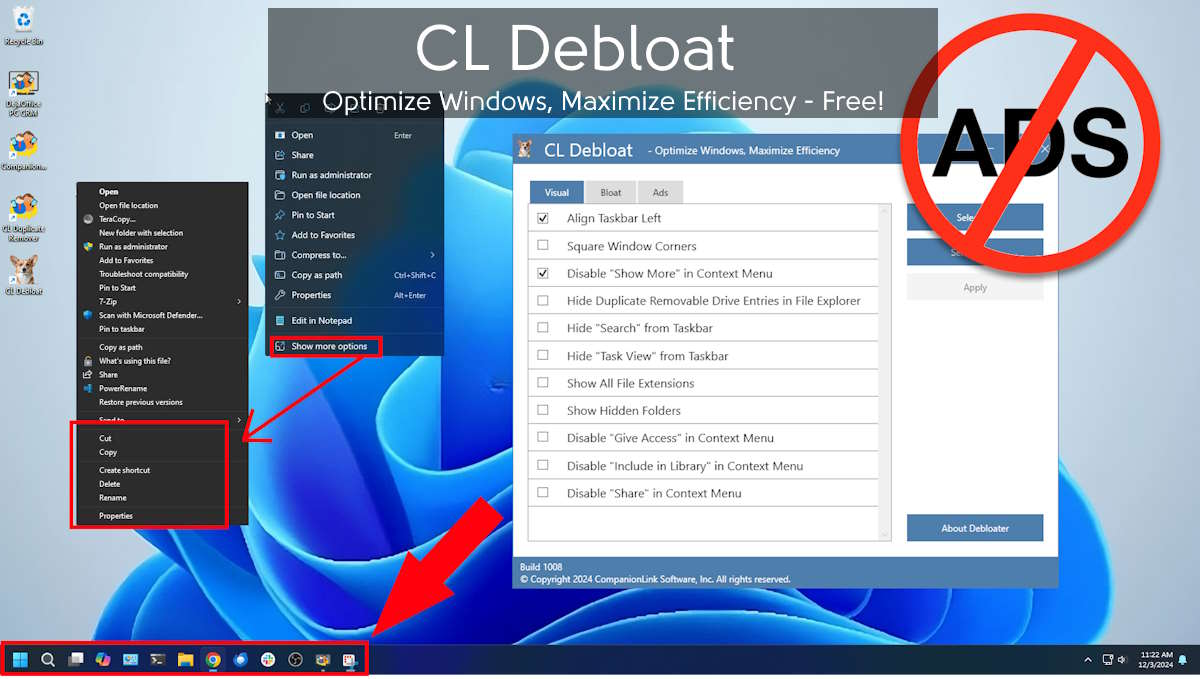Switch to the Ads tab

click(x=661, y=192)
